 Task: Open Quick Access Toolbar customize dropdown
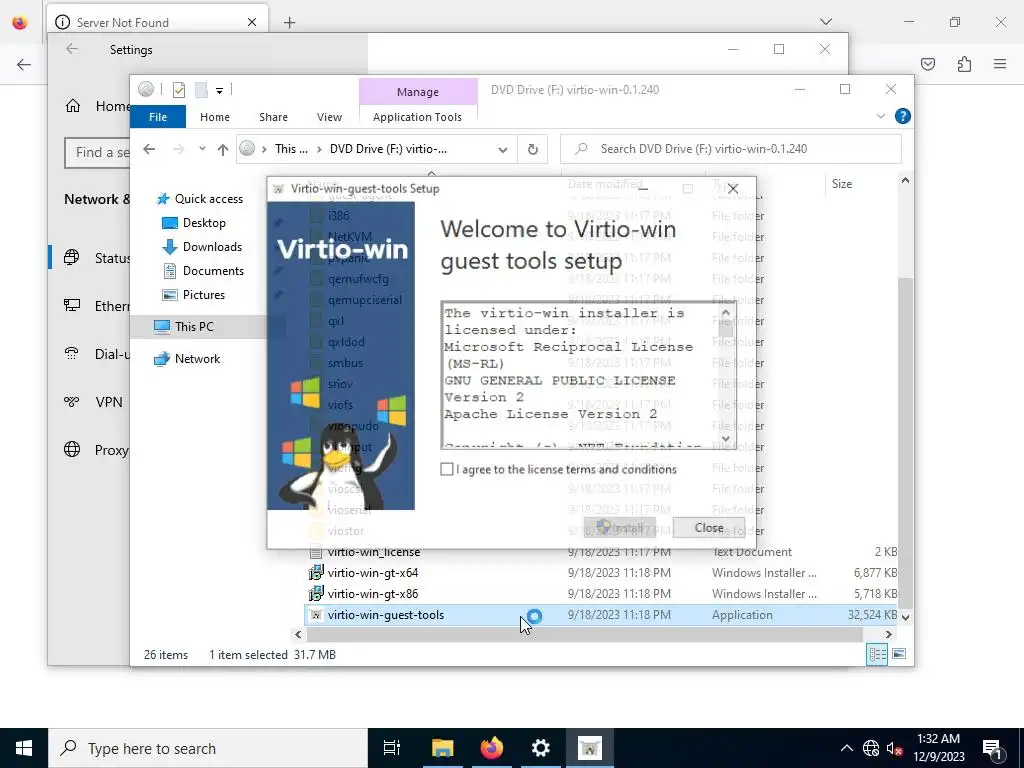(x=219, y=90)
